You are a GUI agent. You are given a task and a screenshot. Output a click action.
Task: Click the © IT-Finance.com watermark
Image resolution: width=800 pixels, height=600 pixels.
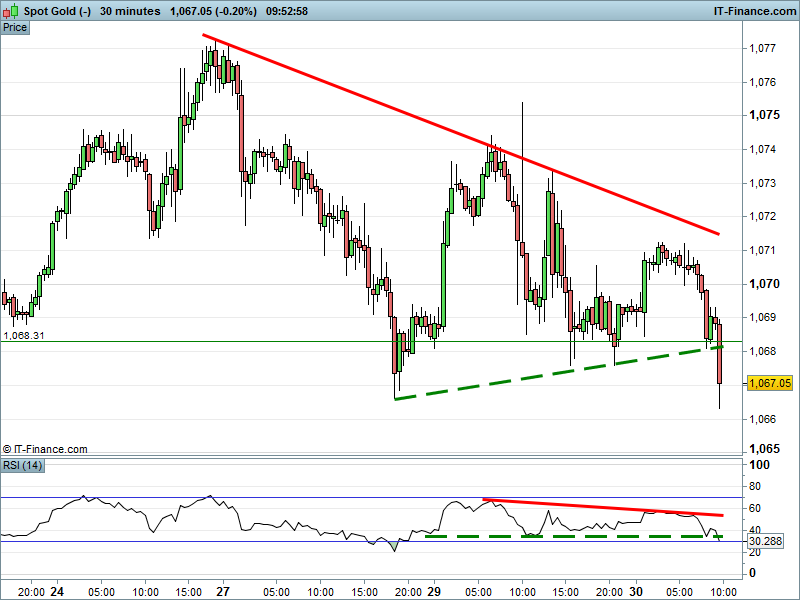tap(45, 450)
